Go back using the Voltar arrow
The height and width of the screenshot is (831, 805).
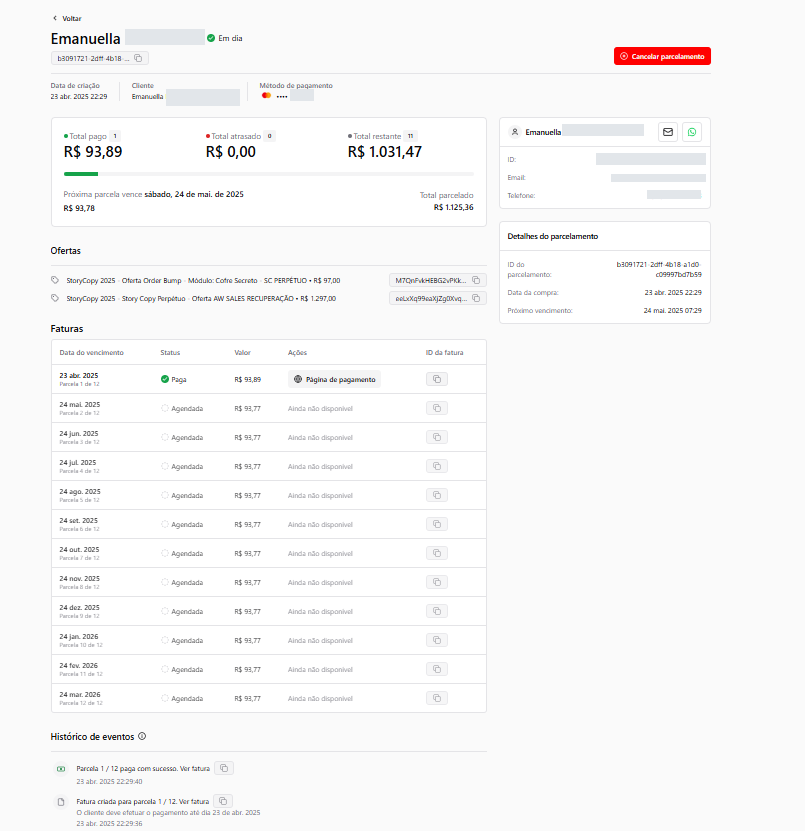[55, 19]
